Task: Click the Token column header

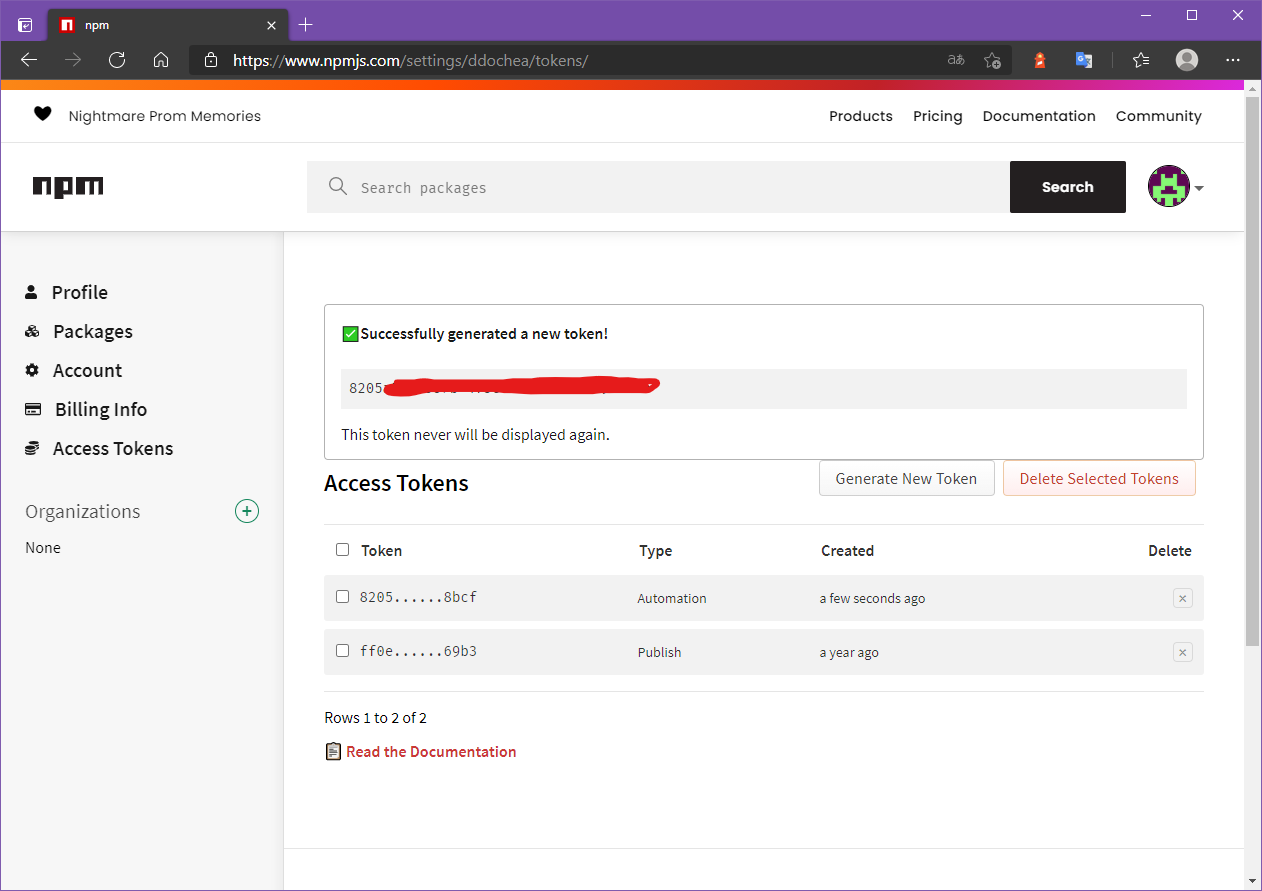Action: coord(382,551)
